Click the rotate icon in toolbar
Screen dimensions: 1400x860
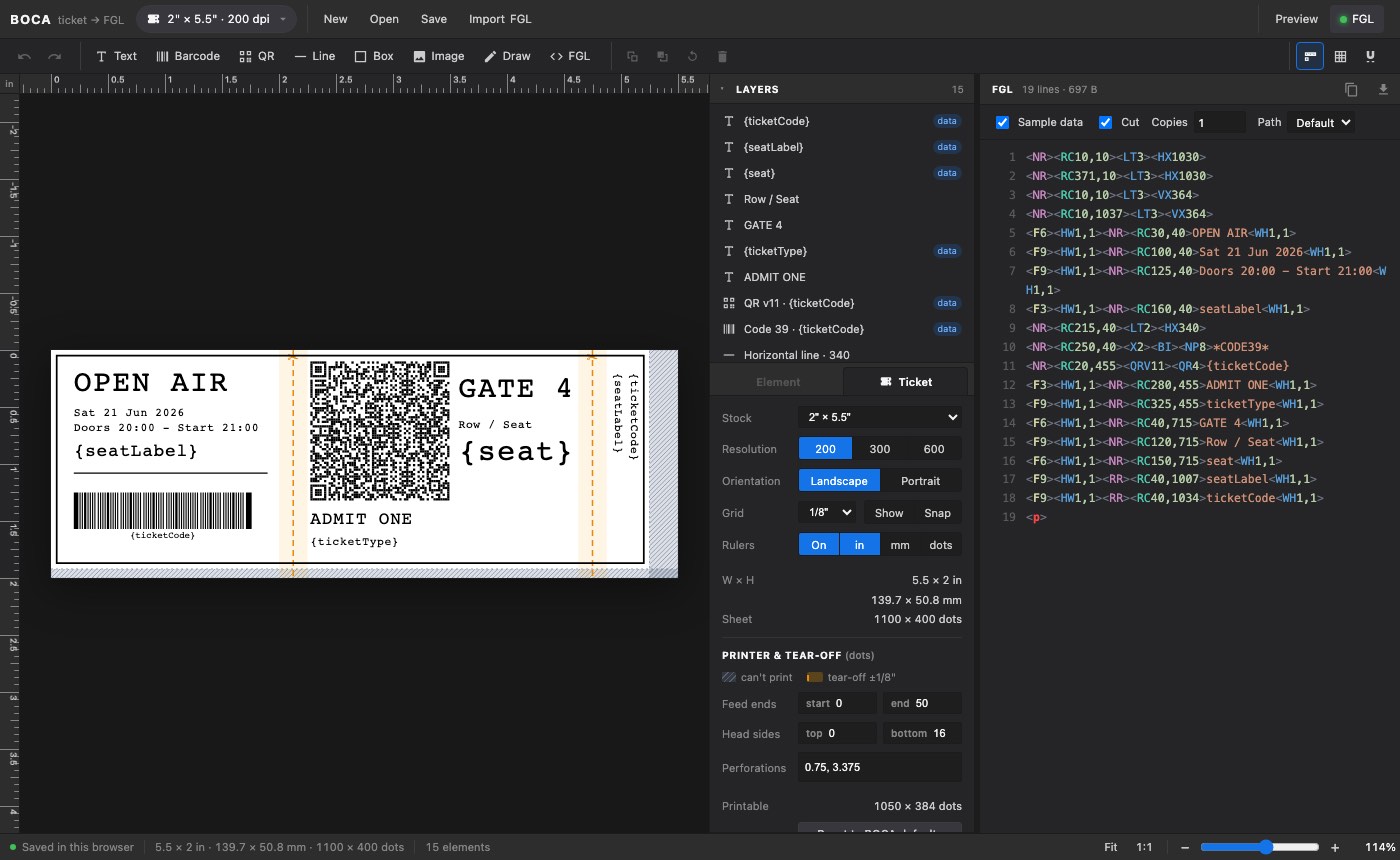point(692,57)
